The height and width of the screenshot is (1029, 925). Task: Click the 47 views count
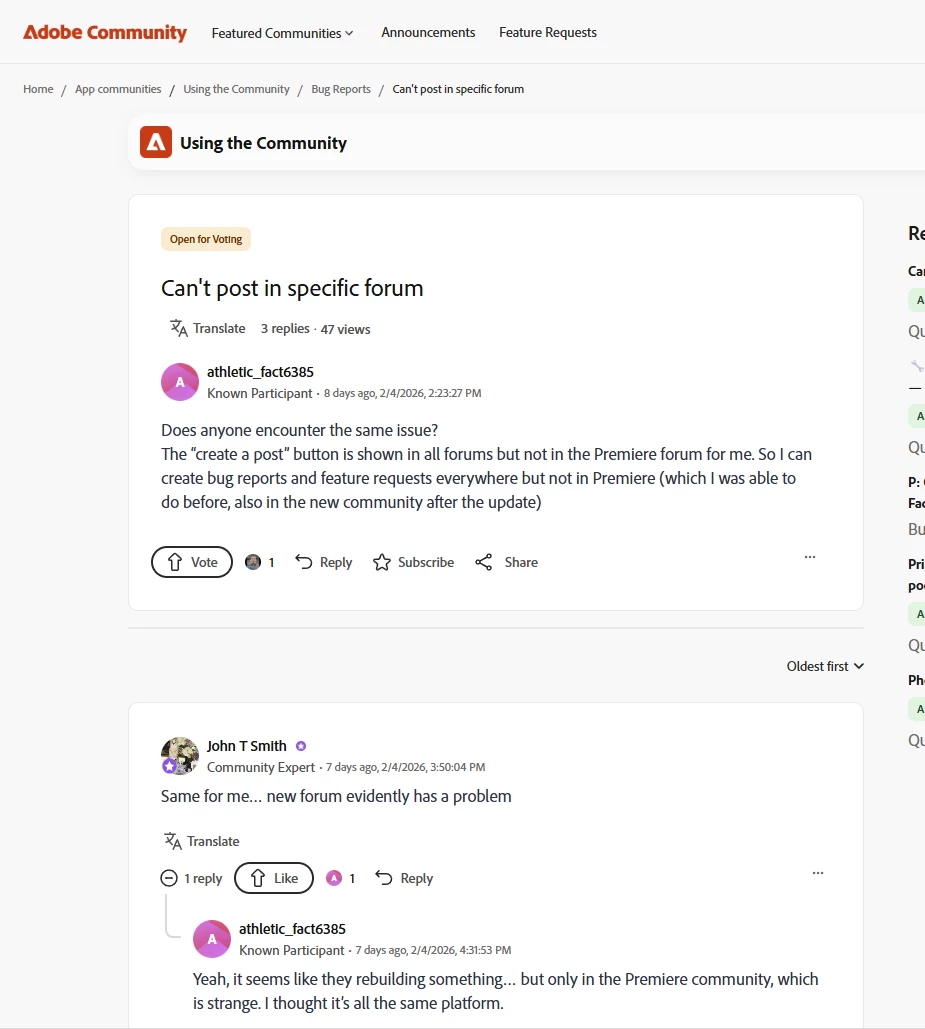[x=346, y=329]
